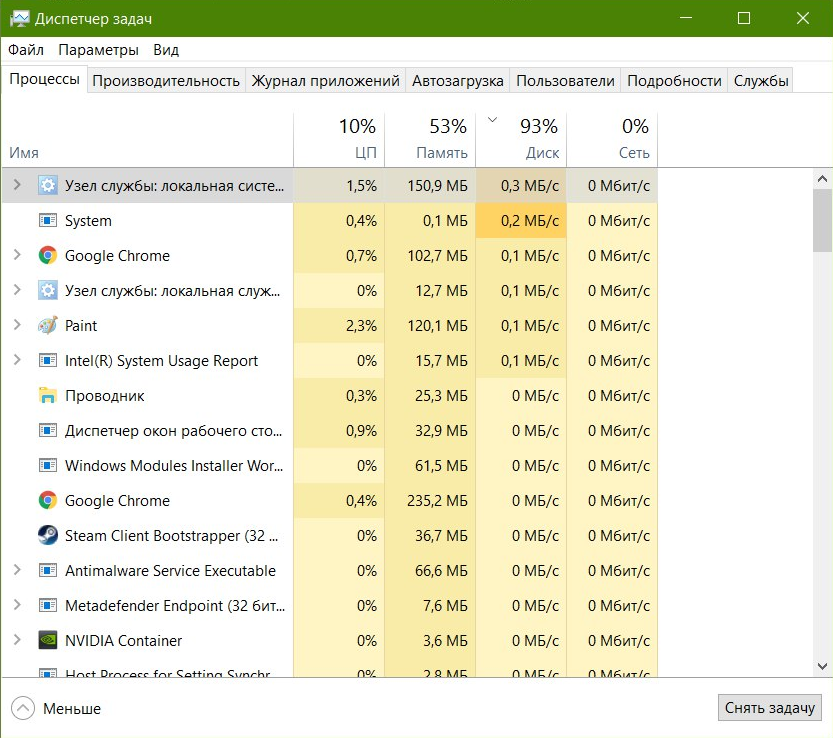The height and width of the screenshot is (738, 833).
Task: Click the Antimalware Service Executable icon
Action: tap(47, 571)
